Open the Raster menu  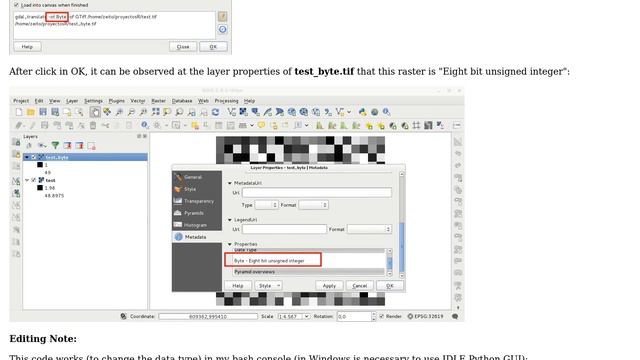pos(158,101)
